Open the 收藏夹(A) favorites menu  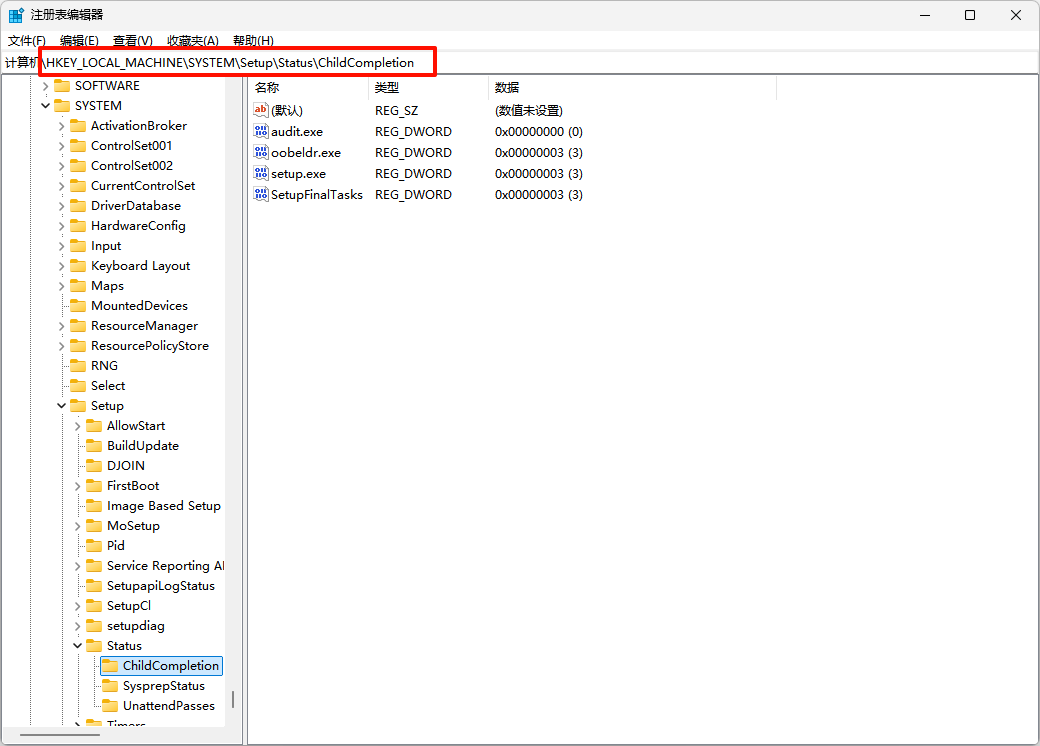coord(192,41)
